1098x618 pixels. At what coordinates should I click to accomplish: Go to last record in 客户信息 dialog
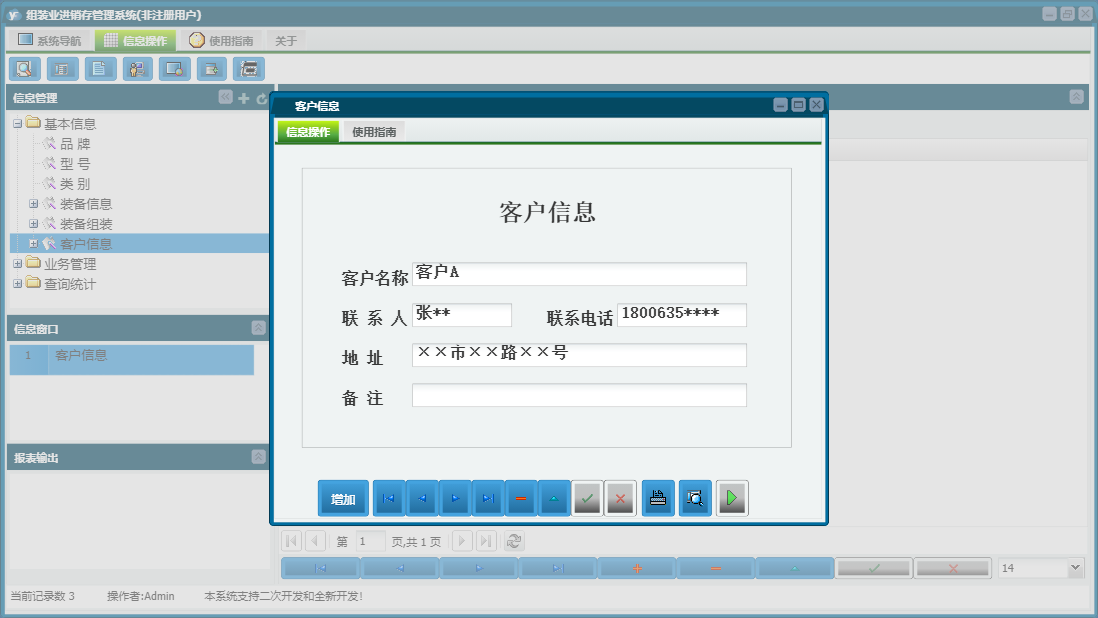click(488, 498)
